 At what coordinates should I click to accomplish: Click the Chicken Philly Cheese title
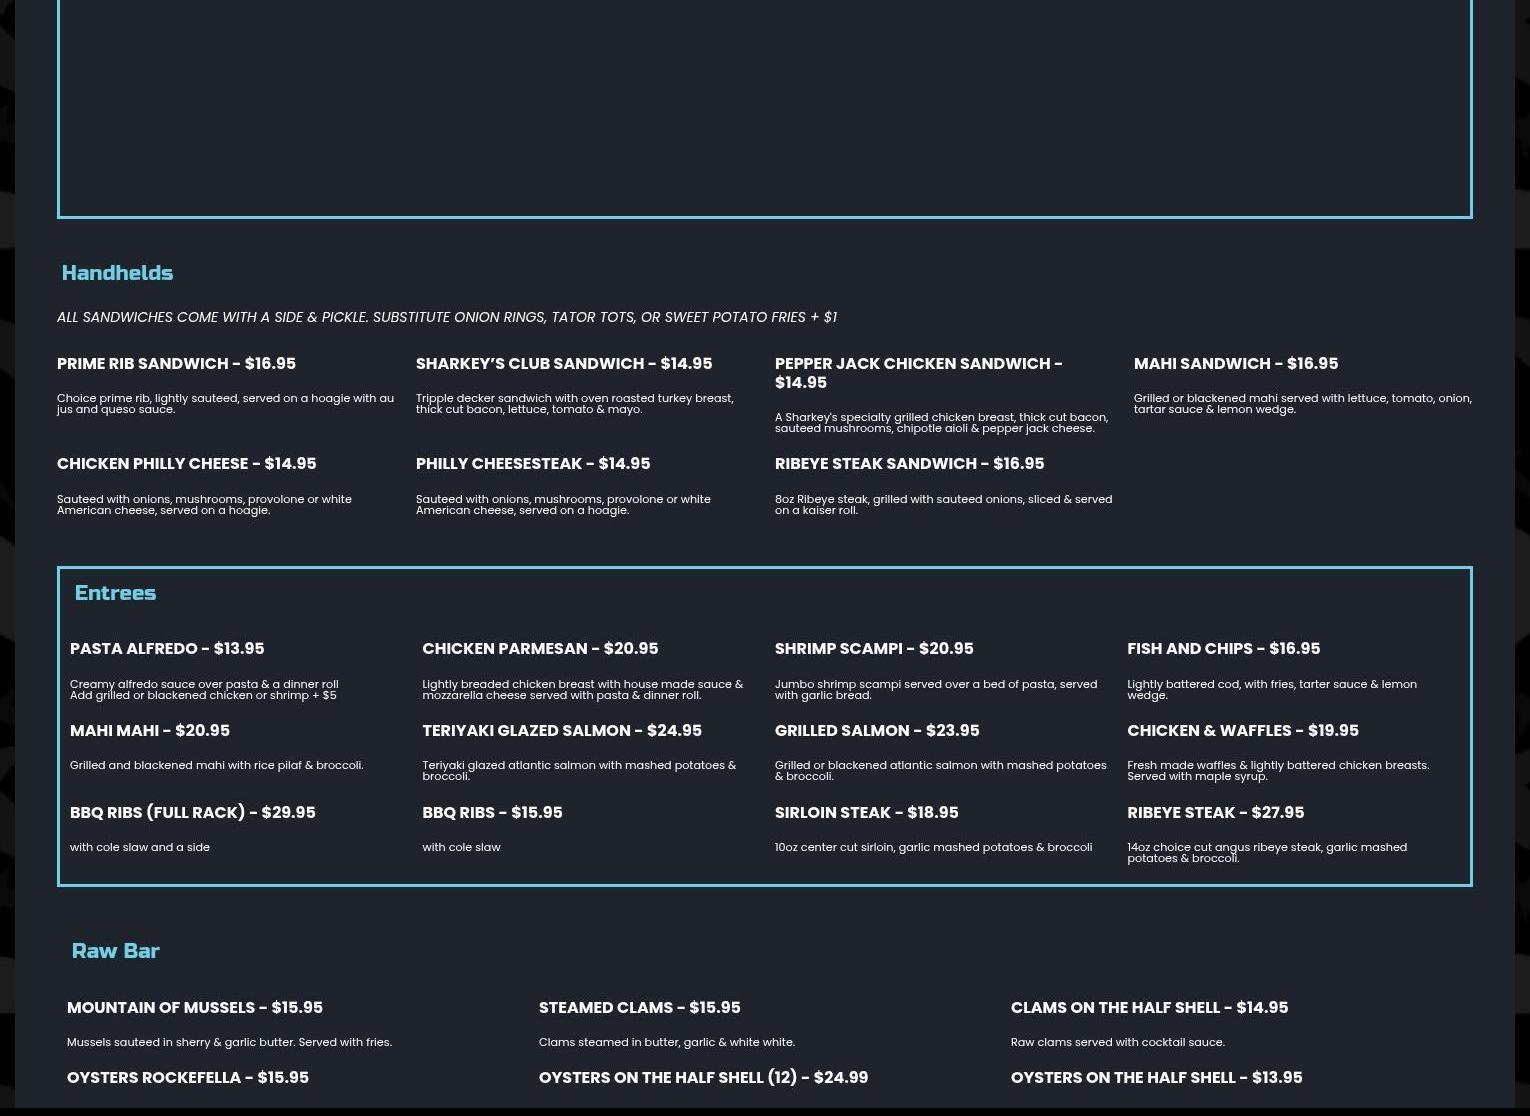click(186, 464)
